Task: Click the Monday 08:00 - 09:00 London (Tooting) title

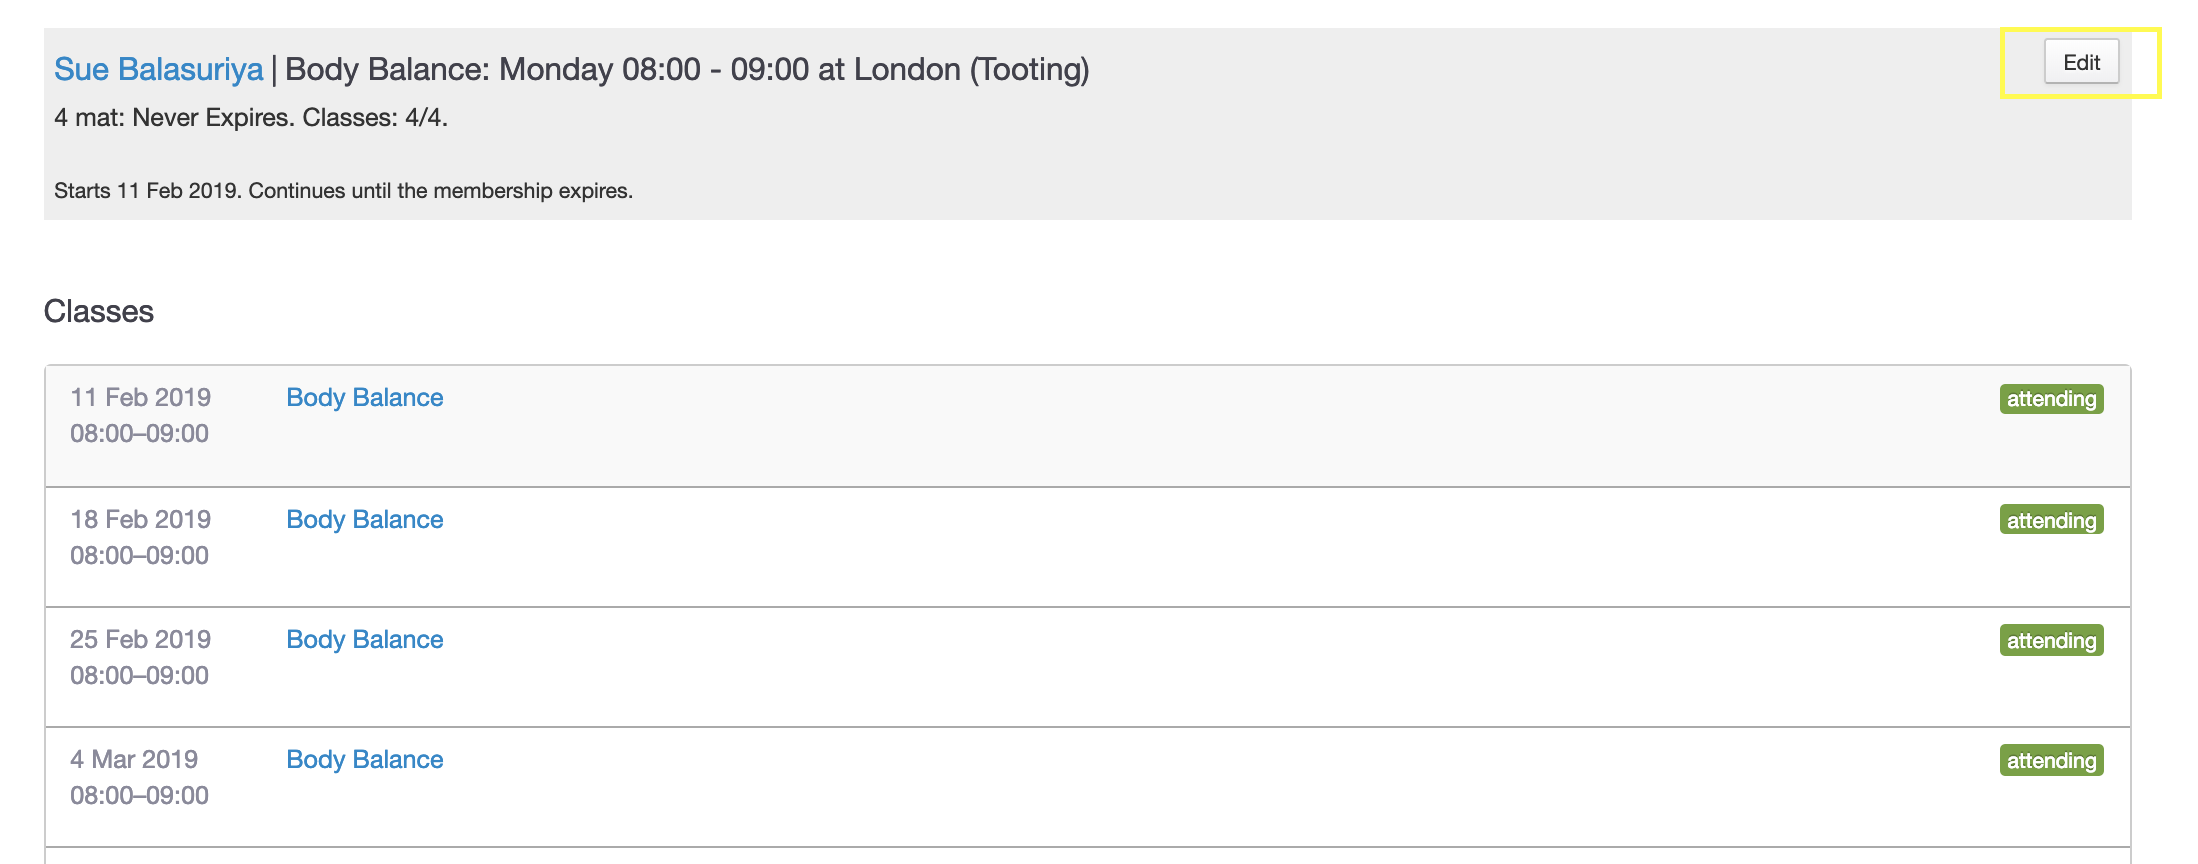Action: click(x=686, y=69)
